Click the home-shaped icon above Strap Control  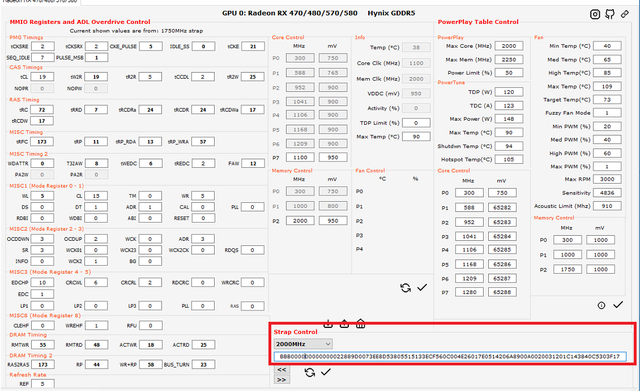click(360, 324)
